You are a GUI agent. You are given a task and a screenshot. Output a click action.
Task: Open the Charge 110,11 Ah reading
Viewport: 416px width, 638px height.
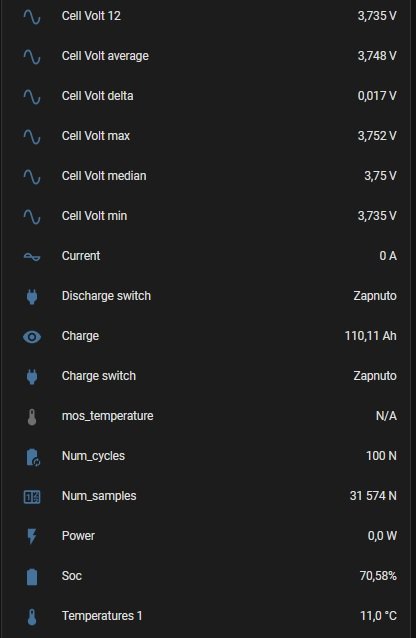pos(370,336)
